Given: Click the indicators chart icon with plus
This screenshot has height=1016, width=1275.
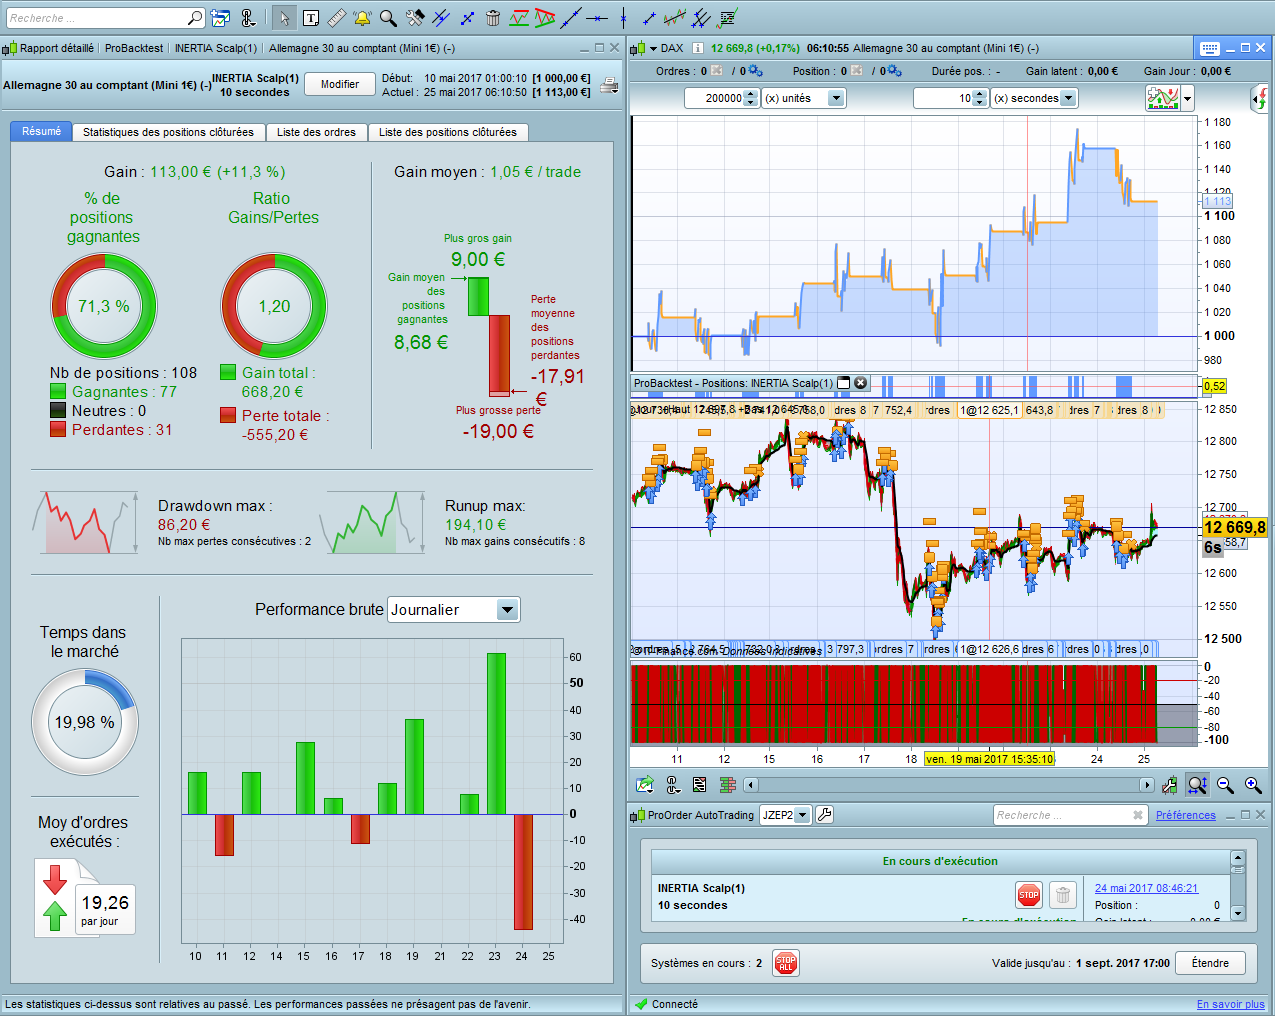Looking at the screenshot, I should 1163,98.
